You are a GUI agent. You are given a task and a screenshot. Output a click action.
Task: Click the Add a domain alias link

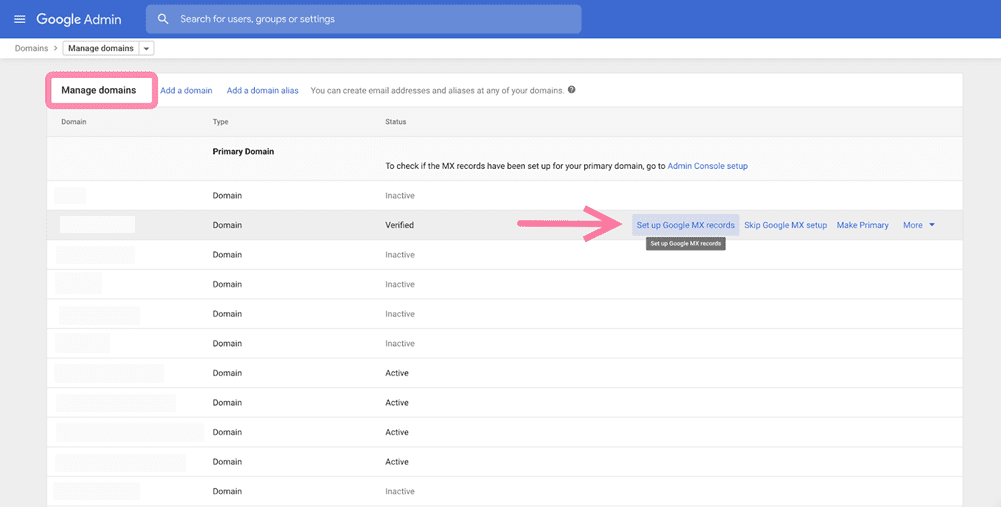coord(262,90)
